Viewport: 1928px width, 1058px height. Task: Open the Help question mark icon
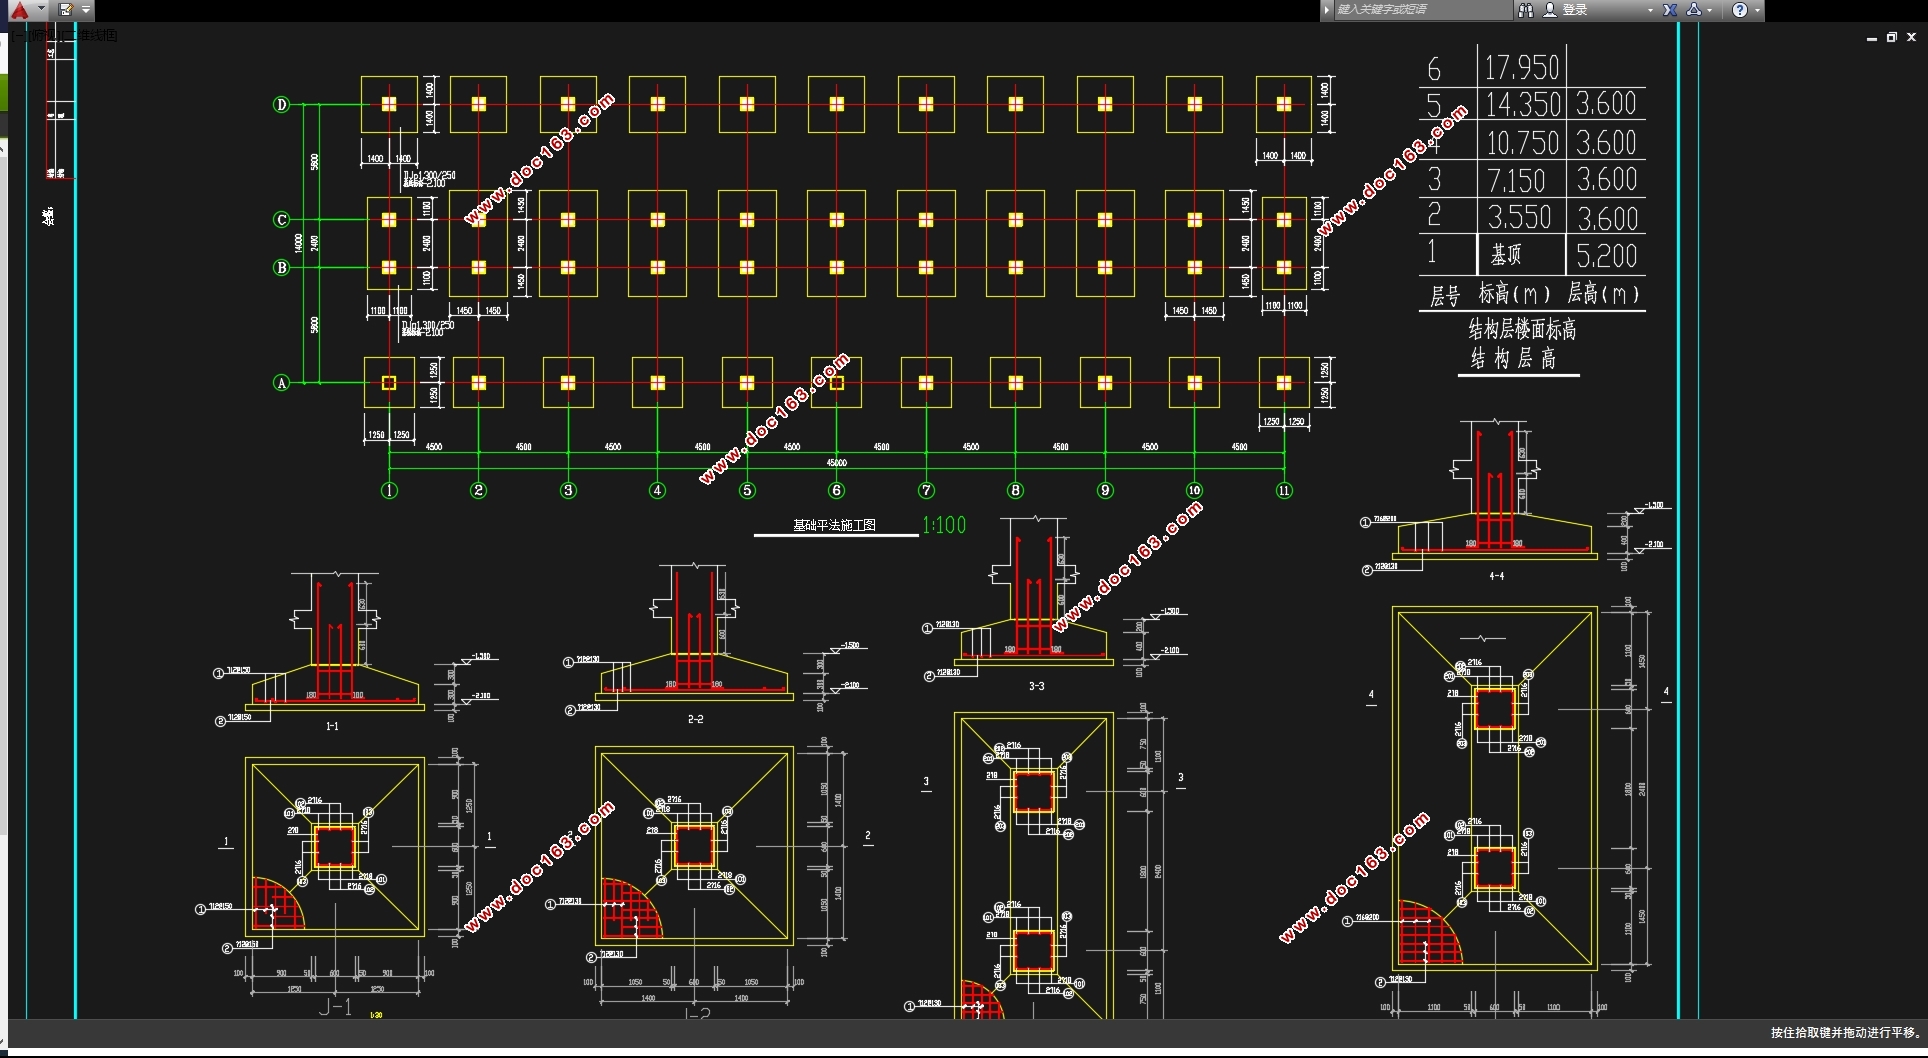(1740, 10)
